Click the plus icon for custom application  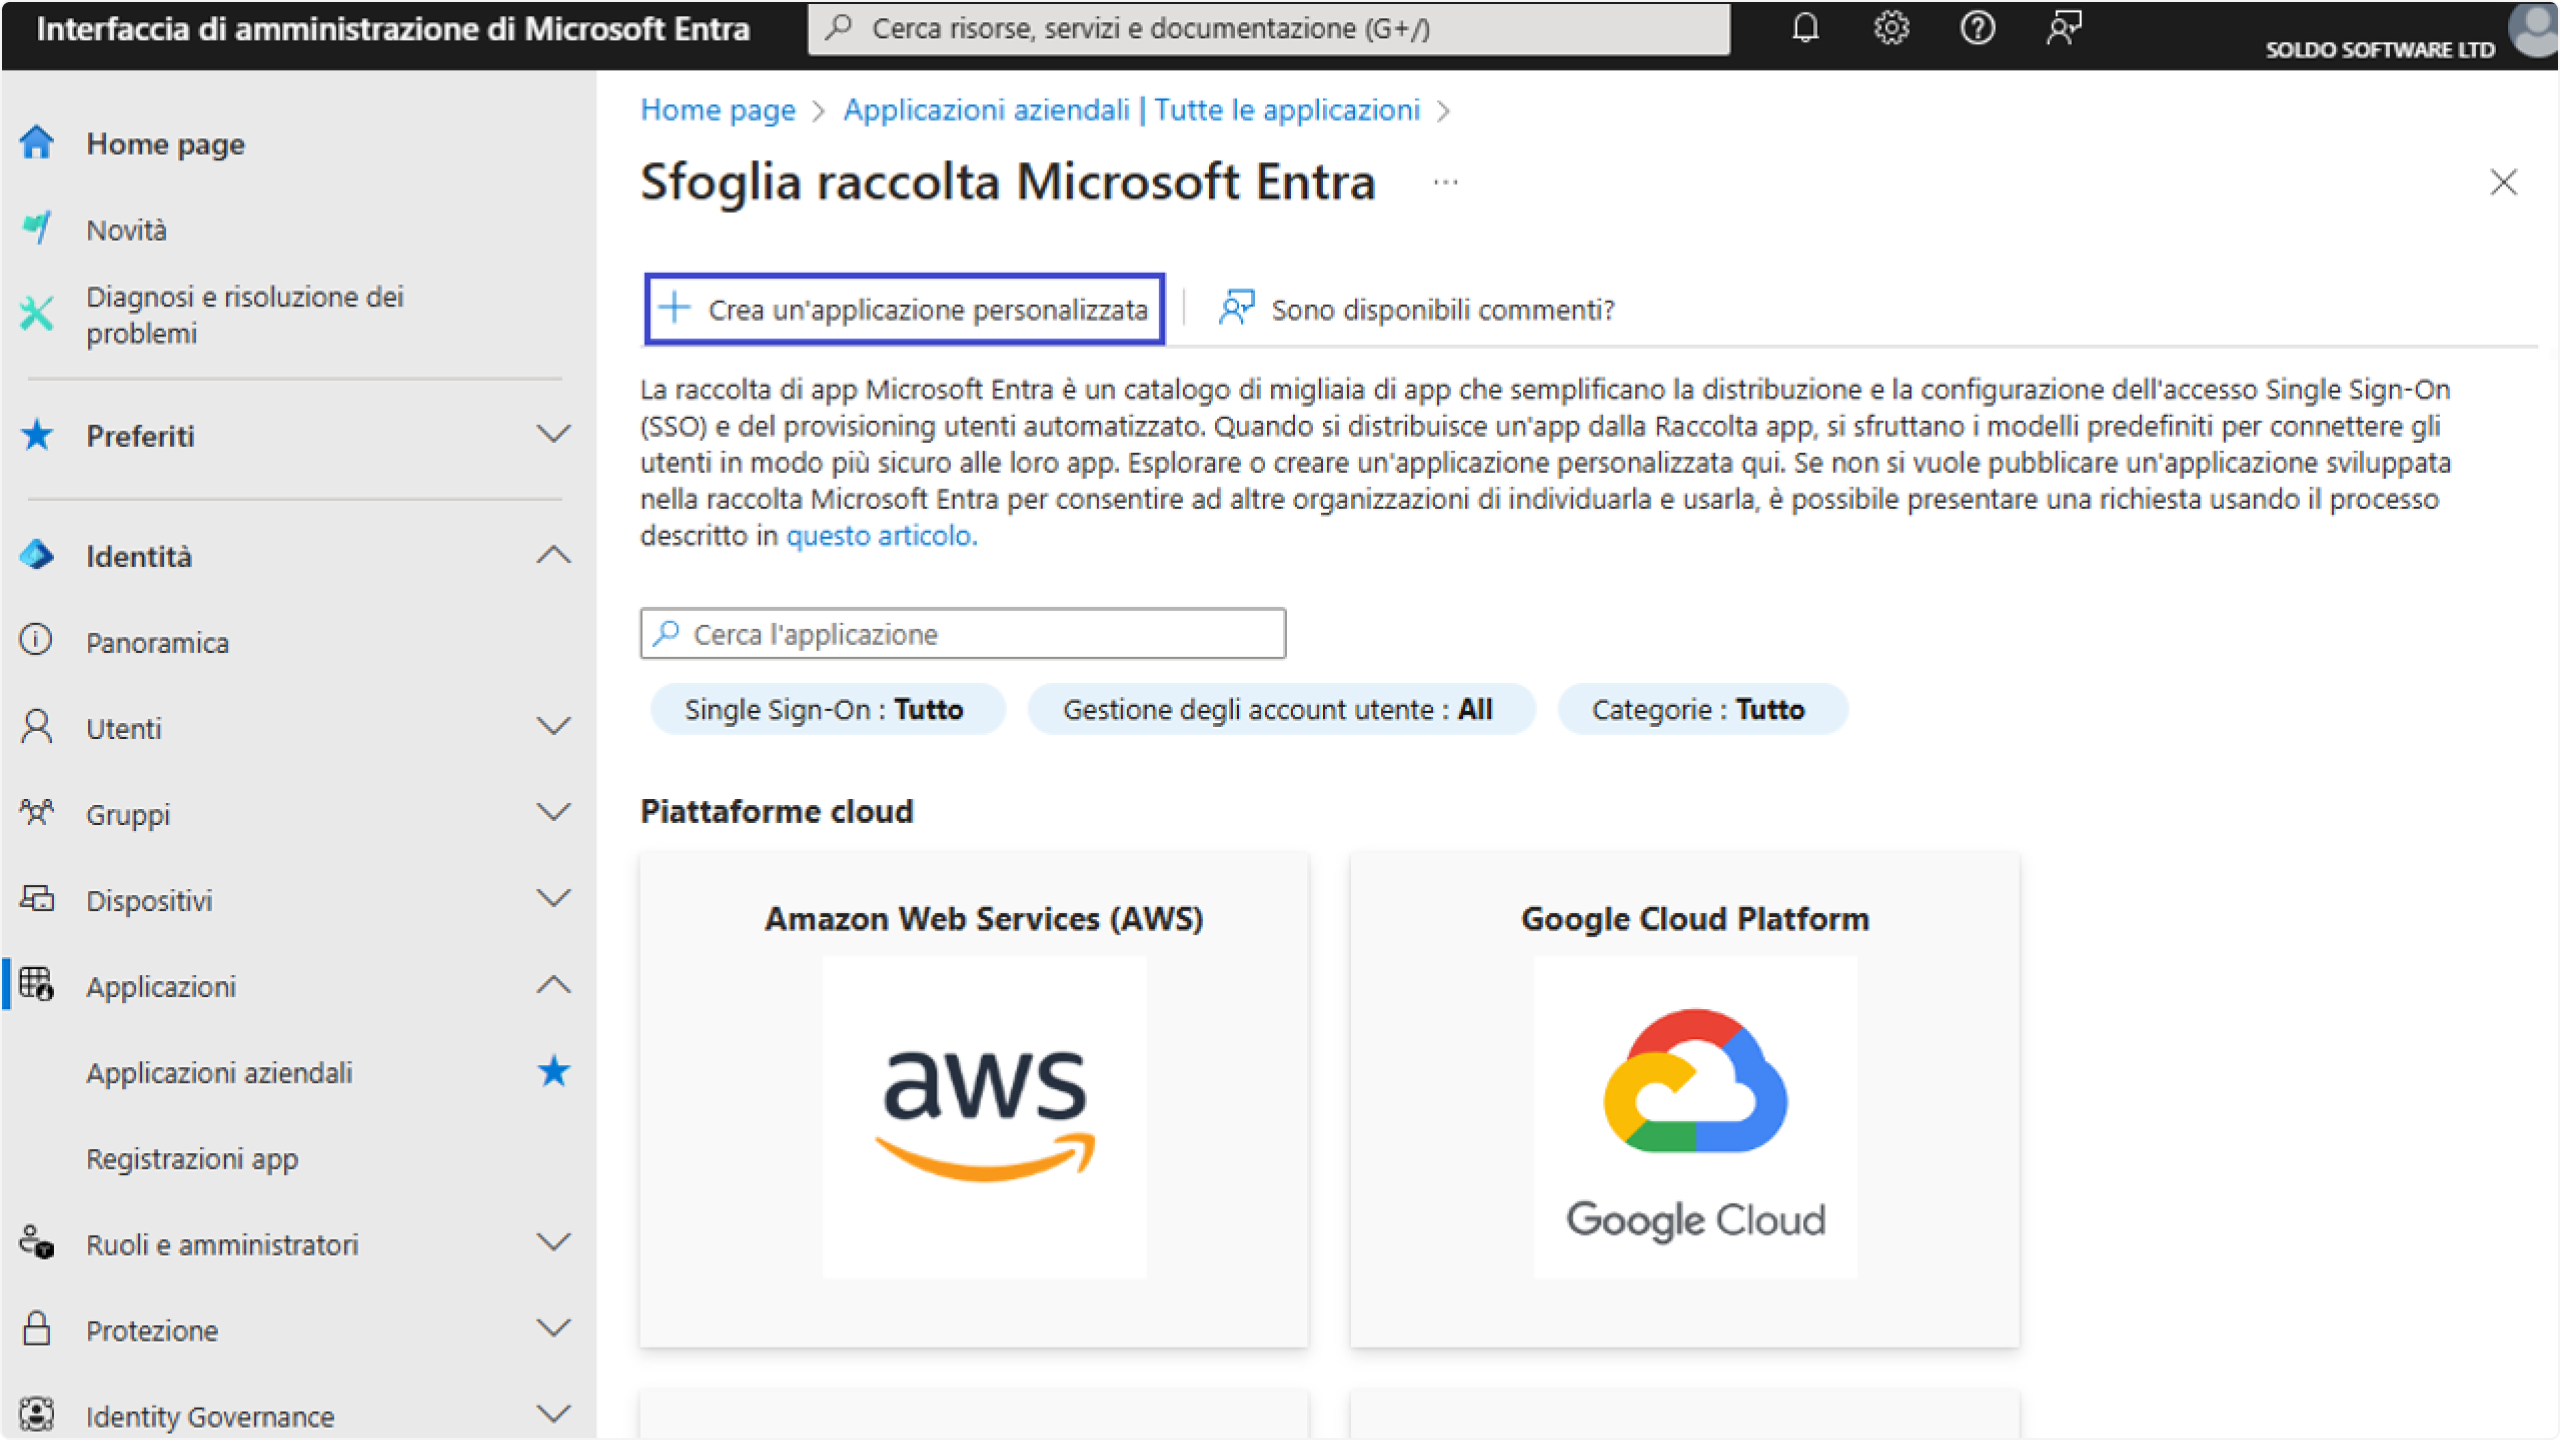click(676, 308)
